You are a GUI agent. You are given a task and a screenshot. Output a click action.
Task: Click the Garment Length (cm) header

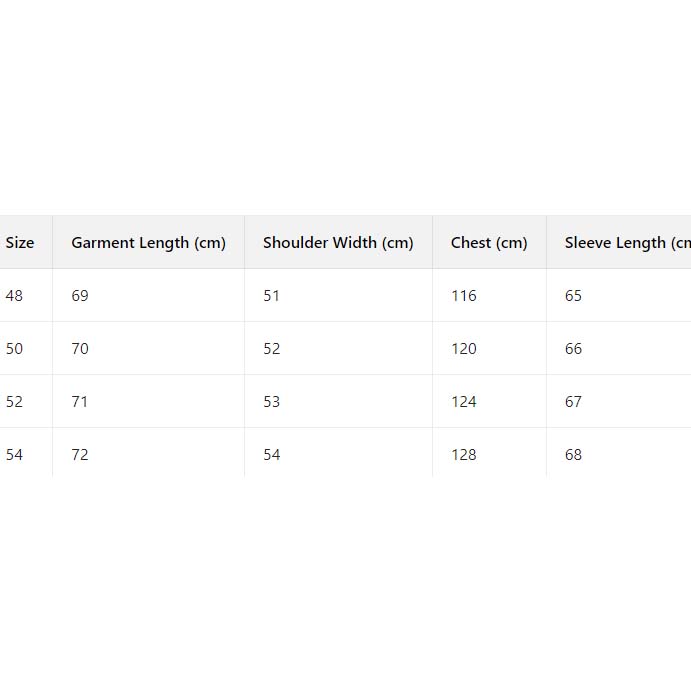[x=148, y=243]
